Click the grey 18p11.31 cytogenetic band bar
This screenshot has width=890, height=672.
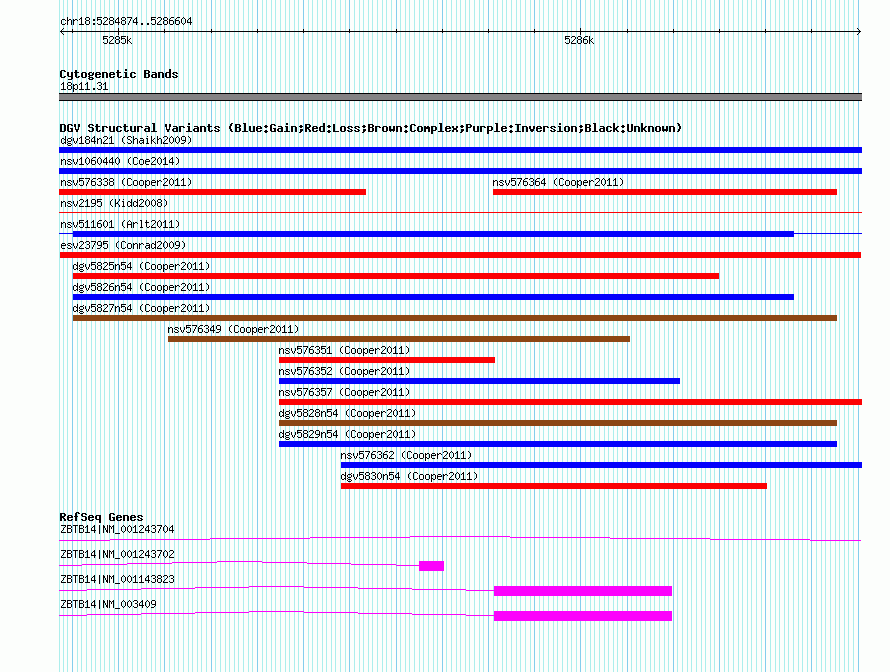coord(460,97)
